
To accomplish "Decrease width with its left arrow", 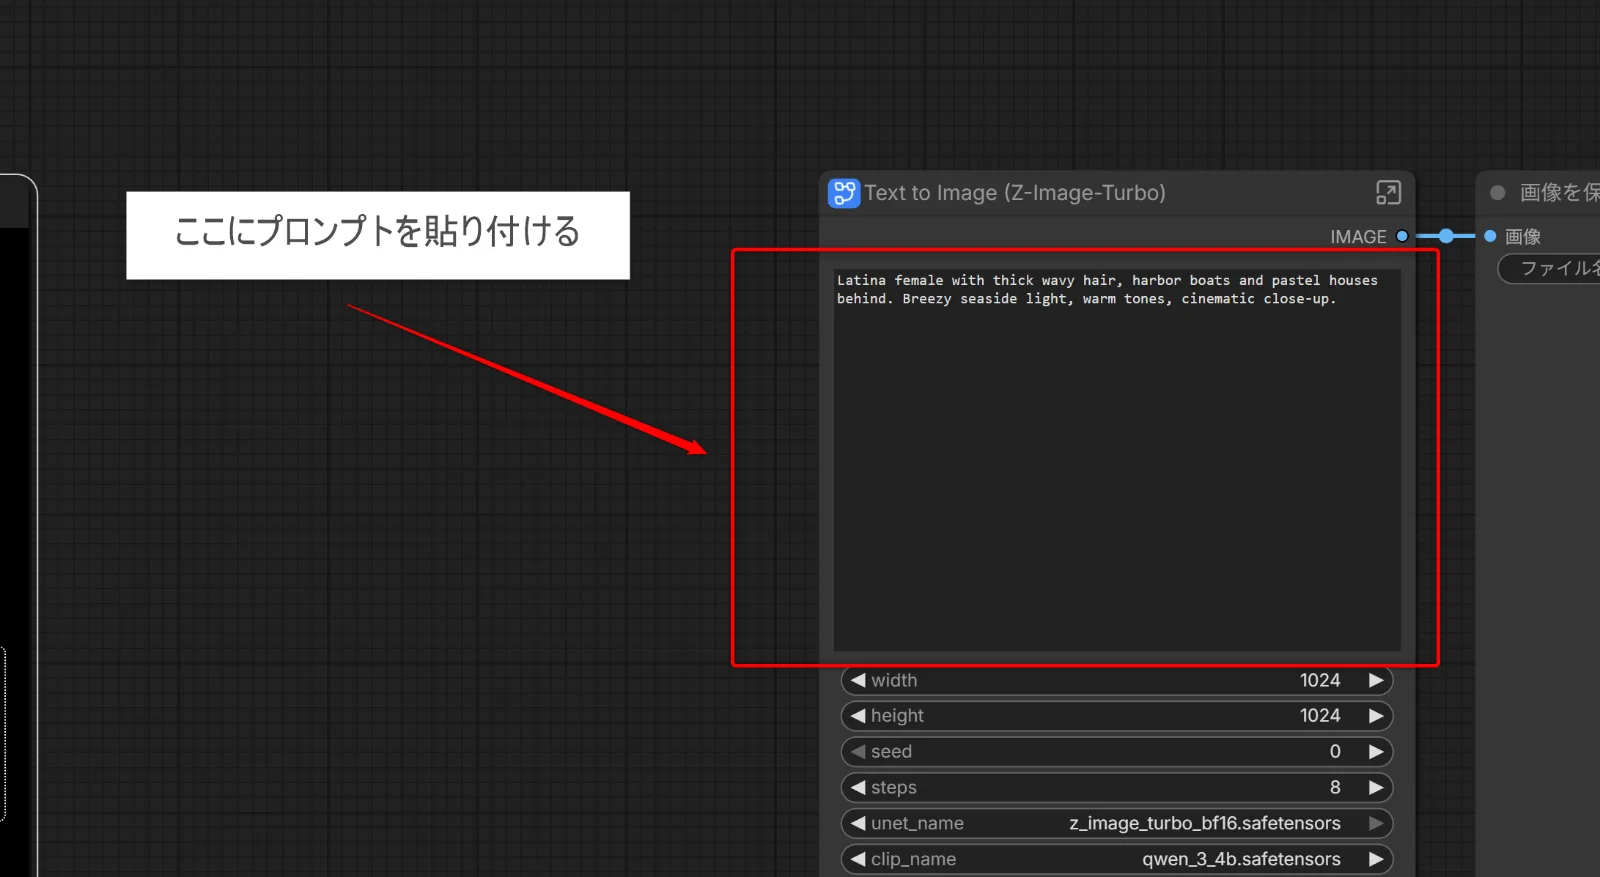I will 858,680.
